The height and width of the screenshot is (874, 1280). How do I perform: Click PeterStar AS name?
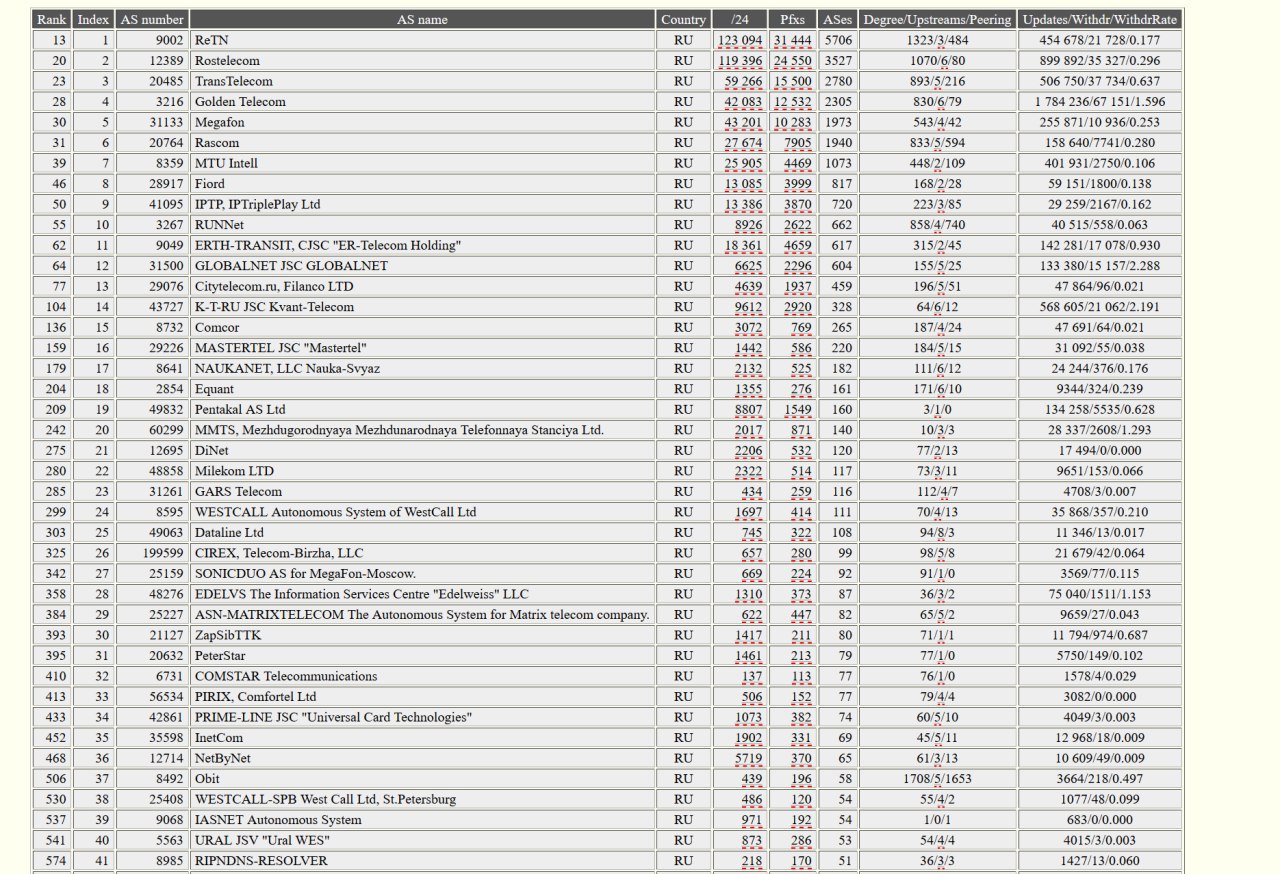pos(422,655)
